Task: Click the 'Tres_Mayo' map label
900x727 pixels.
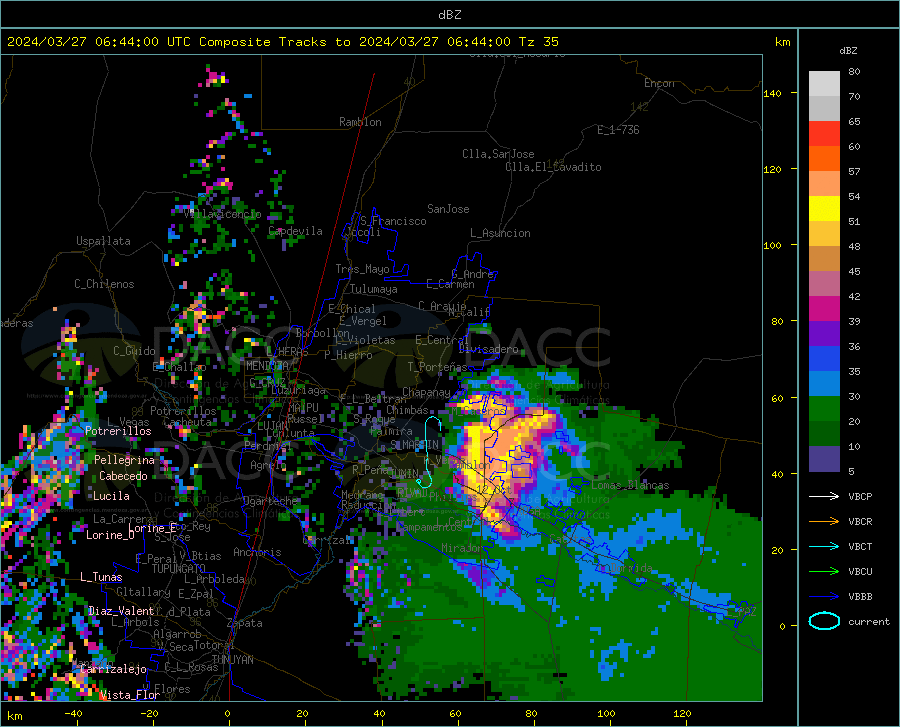Action: tap(362, 269)
